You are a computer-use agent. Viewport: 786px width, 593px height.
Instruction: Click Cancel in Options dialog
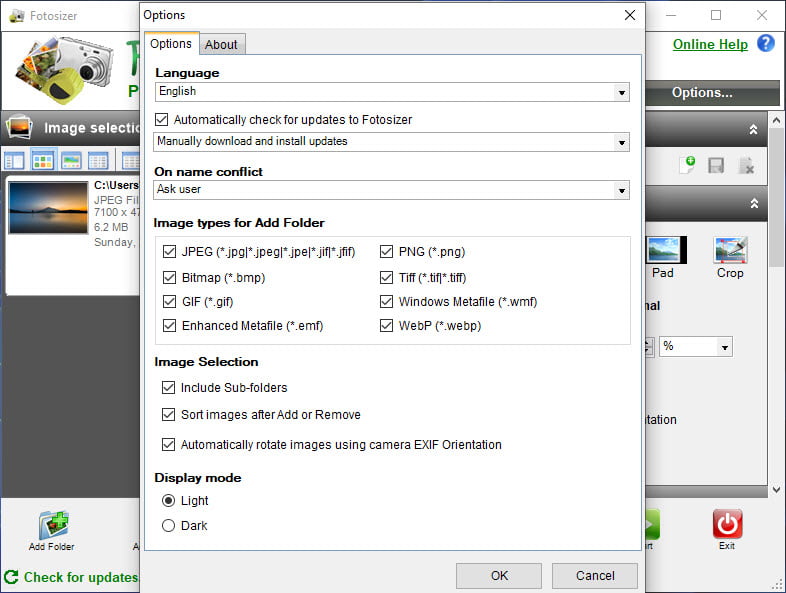pos(595,575)
